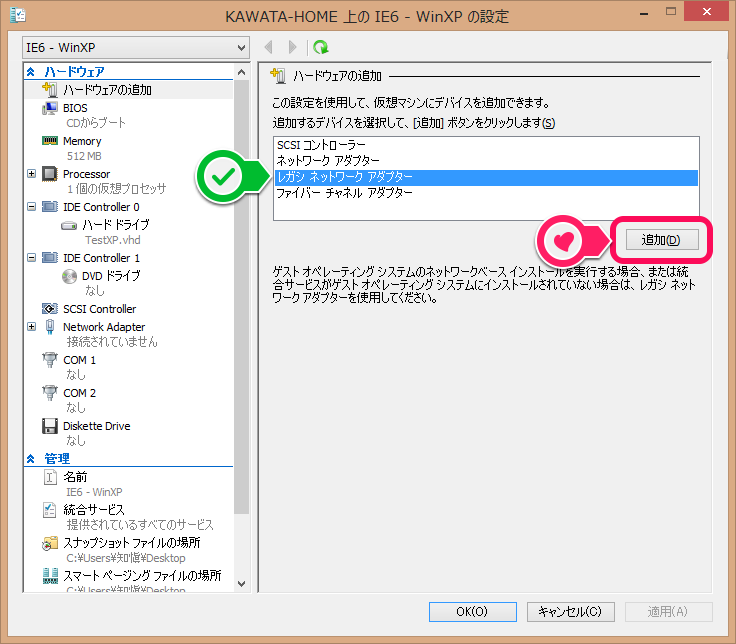This screenshot has width=736, height=644.
Task: Collapse the IDE Controller 1 node
Action: [x=31, y=258]
